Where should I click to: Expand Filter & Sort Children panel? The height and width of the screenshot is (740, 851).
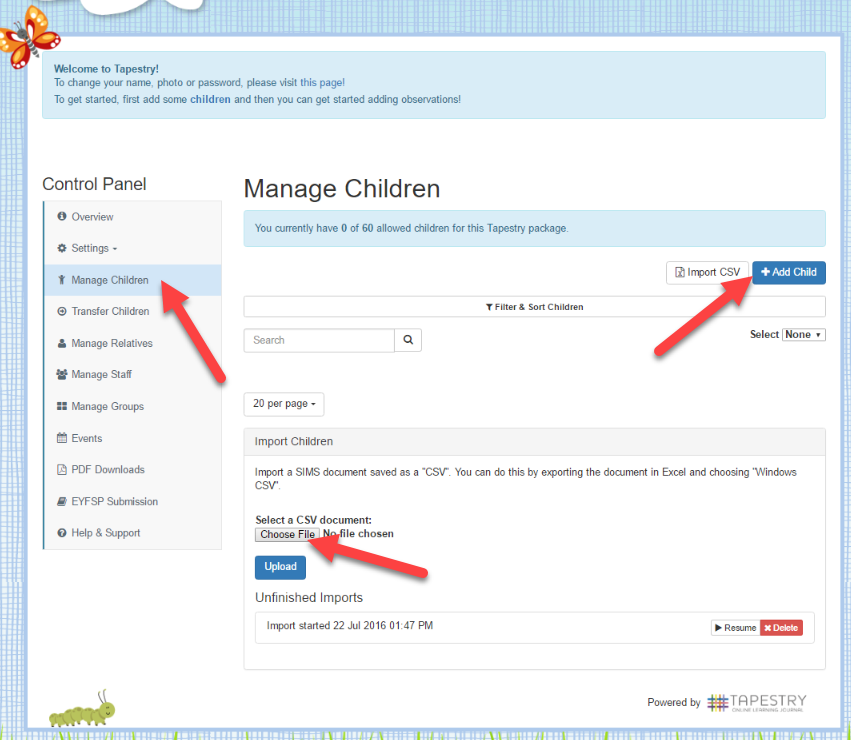(535, 307)
